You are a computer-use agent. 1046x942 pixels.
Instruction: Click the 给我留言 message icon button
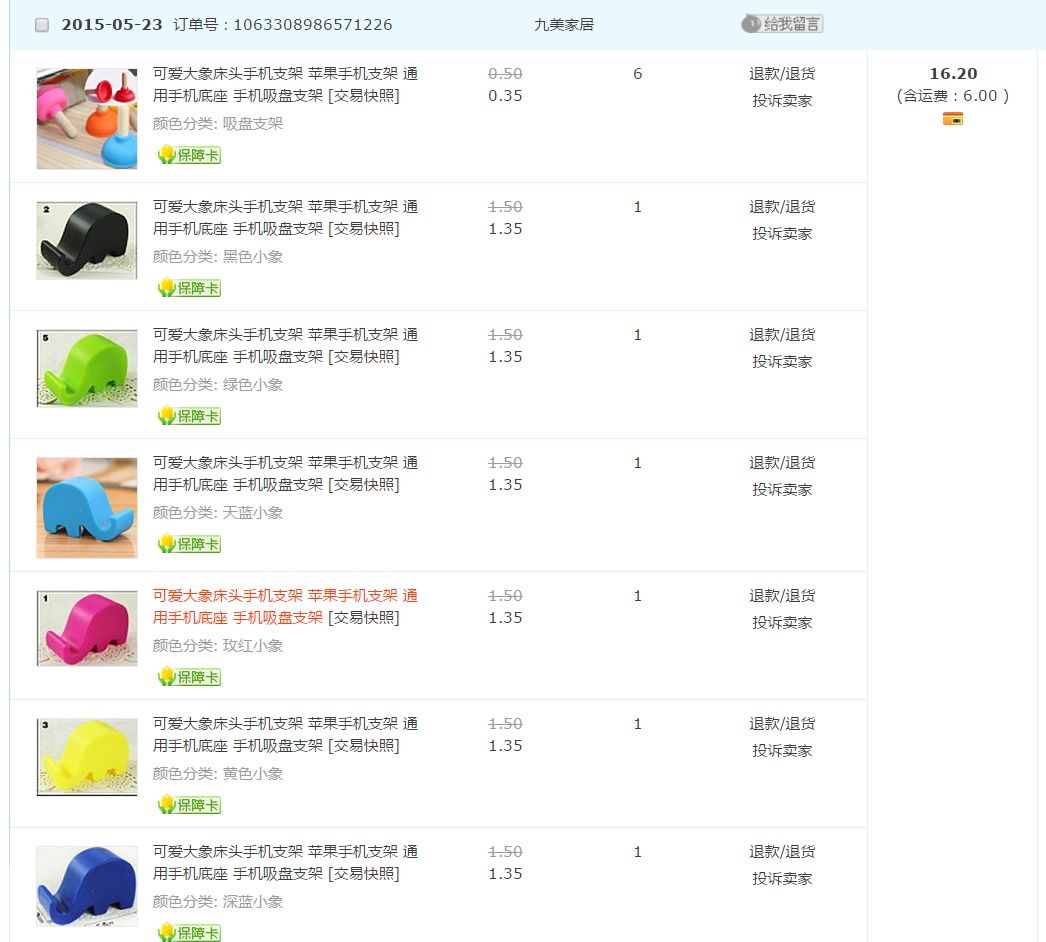pyautogui.click(x=782, y=24)
